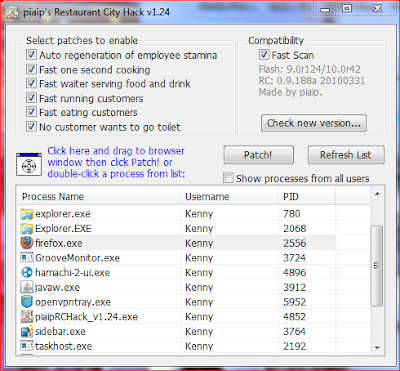Image resolution: width=400 pixels, height=371 pixels.
Task: Click Kenny username in javaw.exe row
Action: (199, 288)
